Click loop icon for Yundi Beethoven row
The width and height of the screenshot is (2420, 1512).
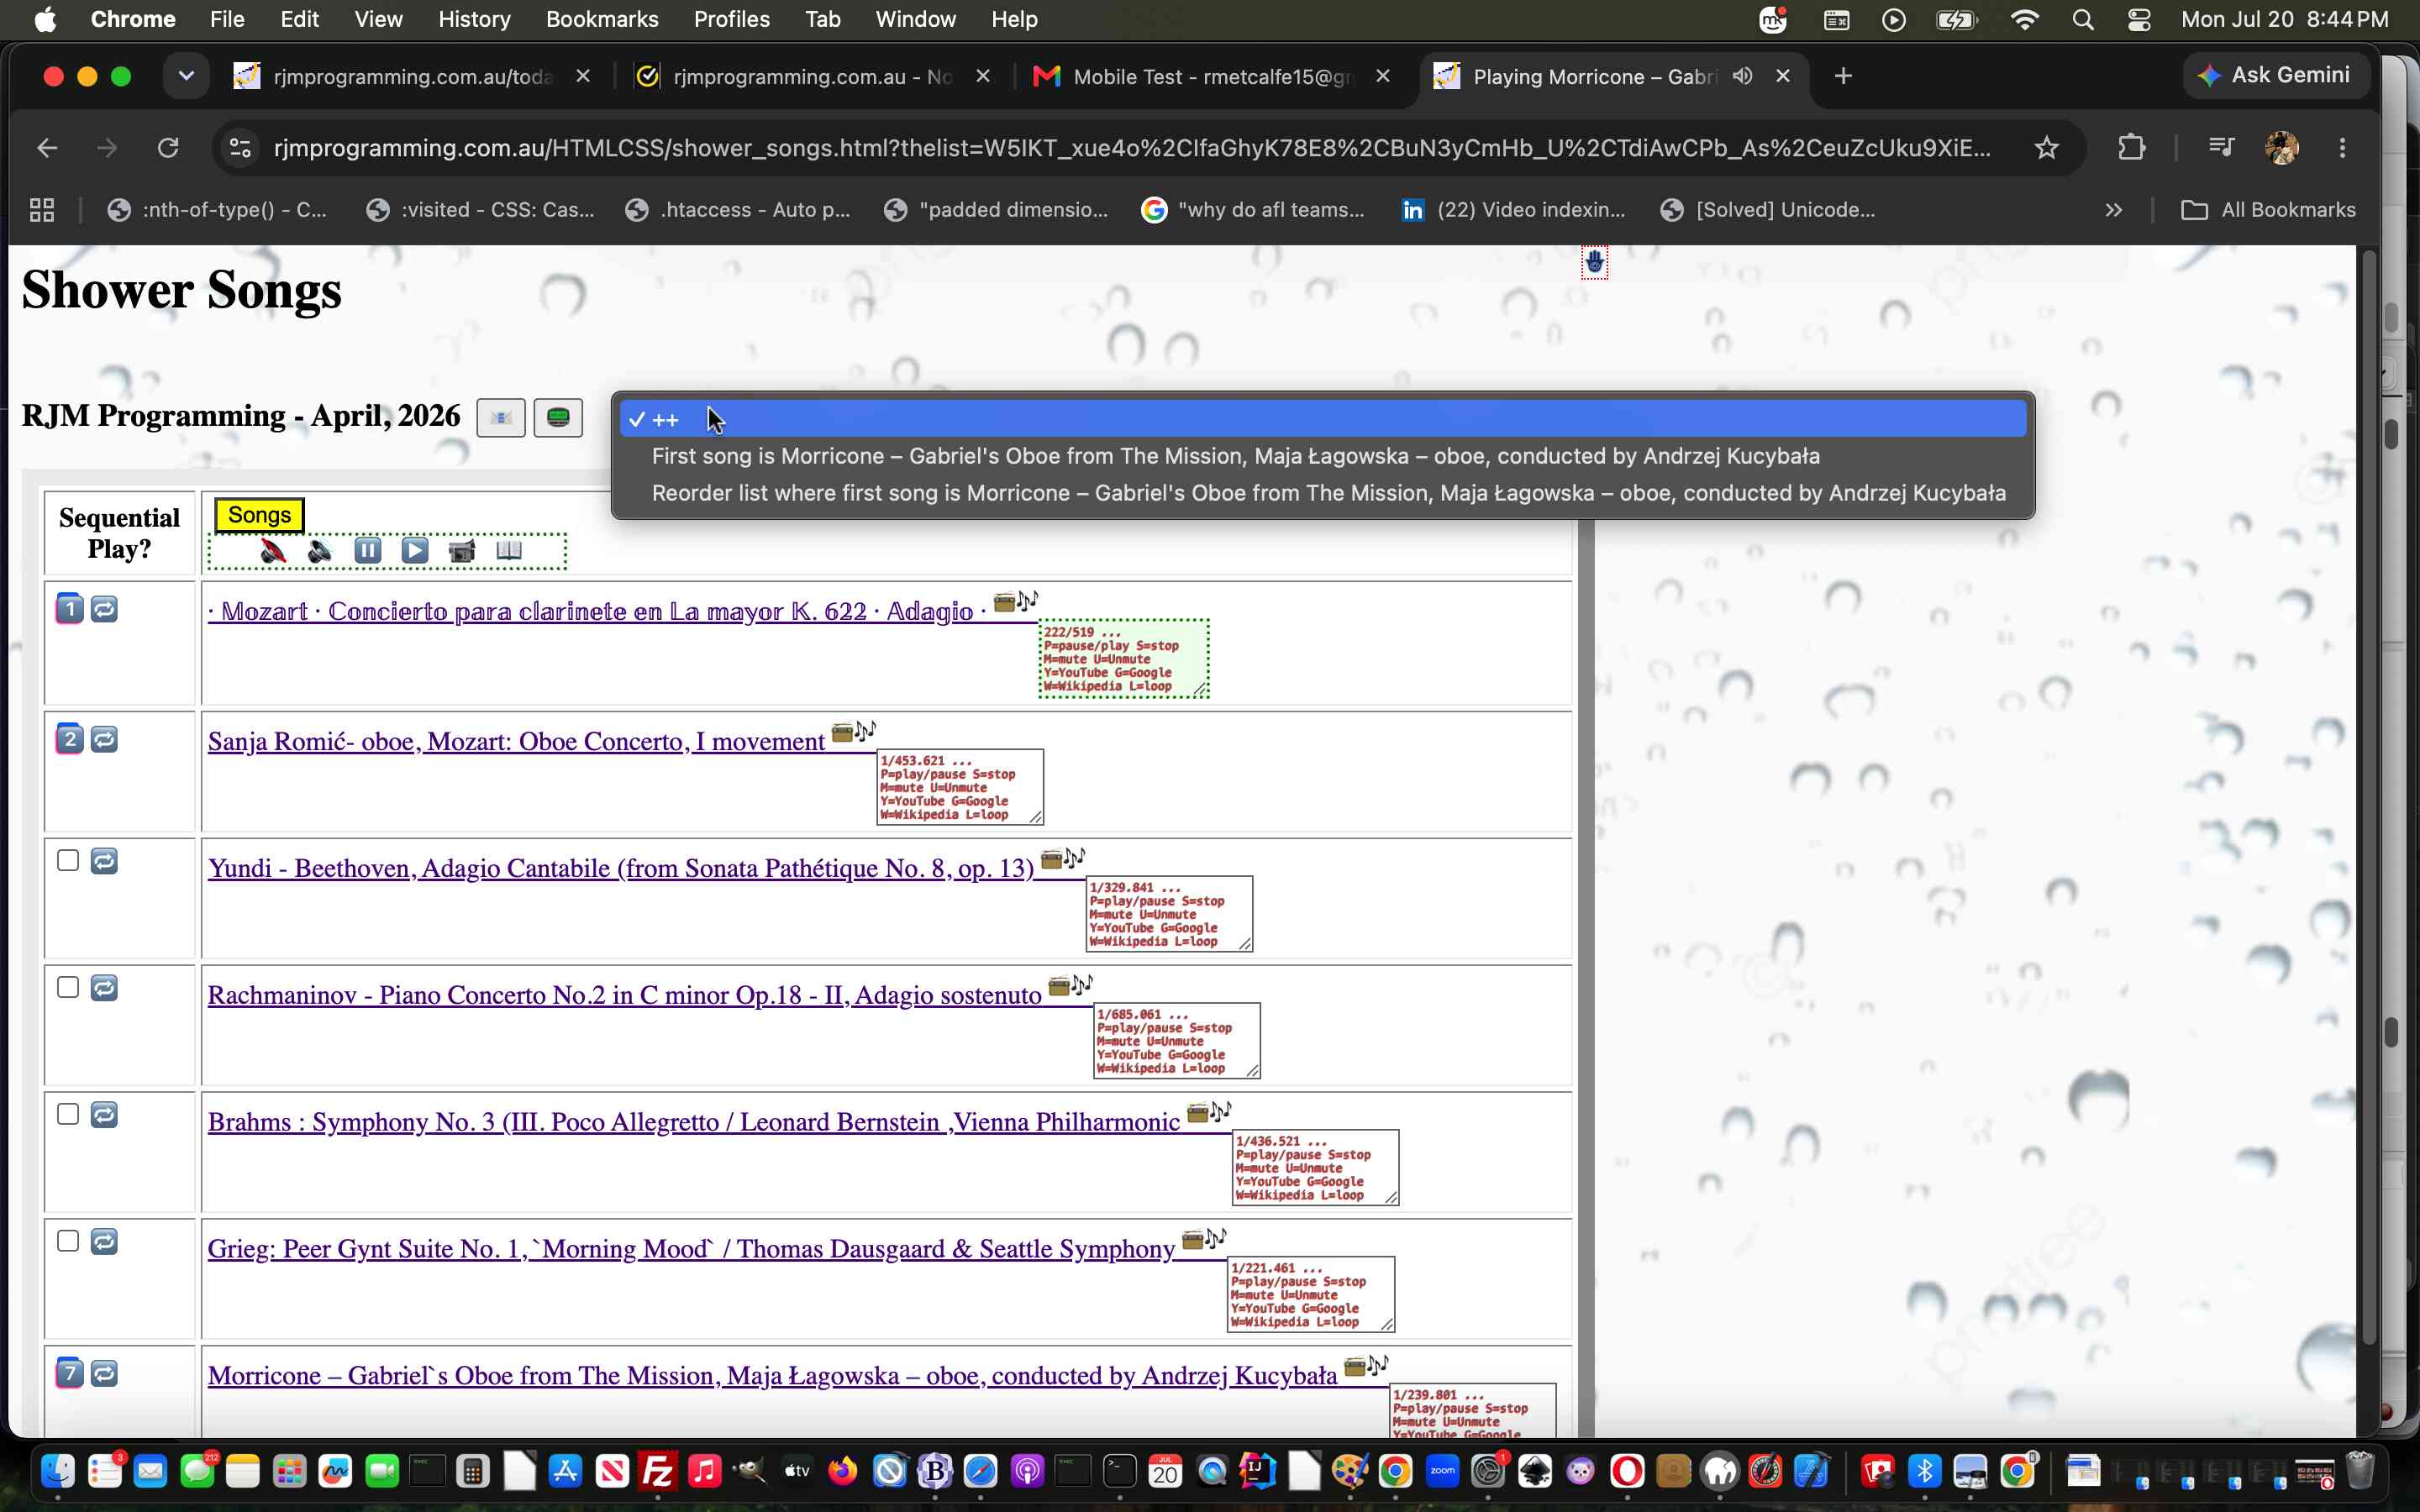tap(104, 861)
